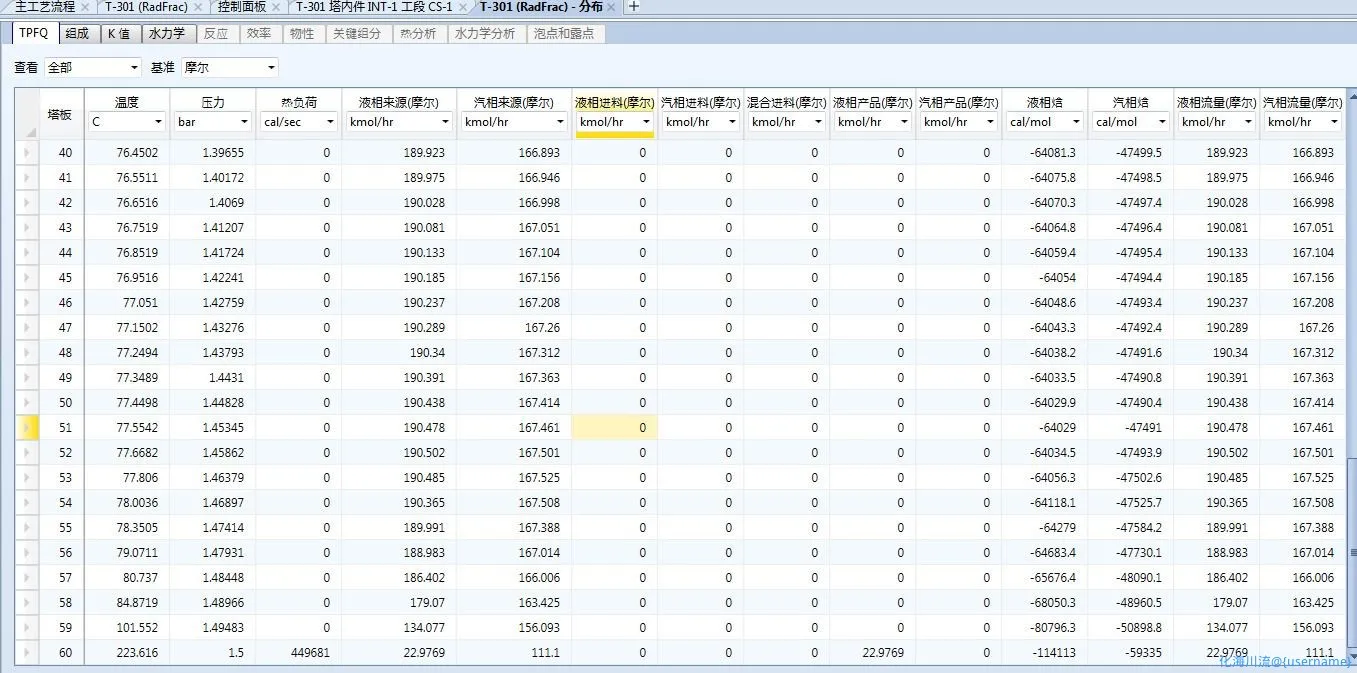Close the T-301 (RadFrac) document tab
The image size is (1357, 673).
coord(197,6)
